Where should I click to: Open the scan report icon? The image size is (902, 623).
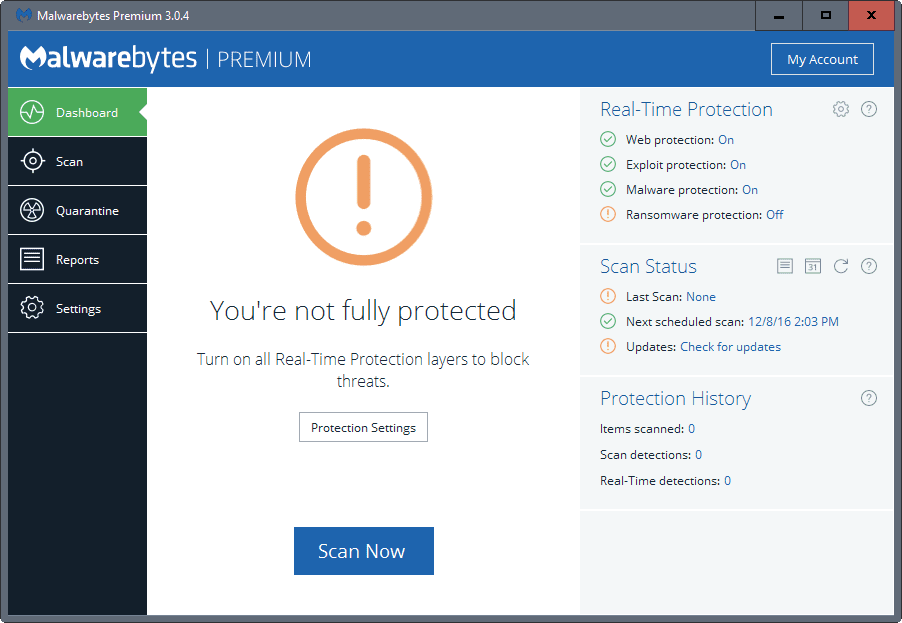(x=785, y=266)
